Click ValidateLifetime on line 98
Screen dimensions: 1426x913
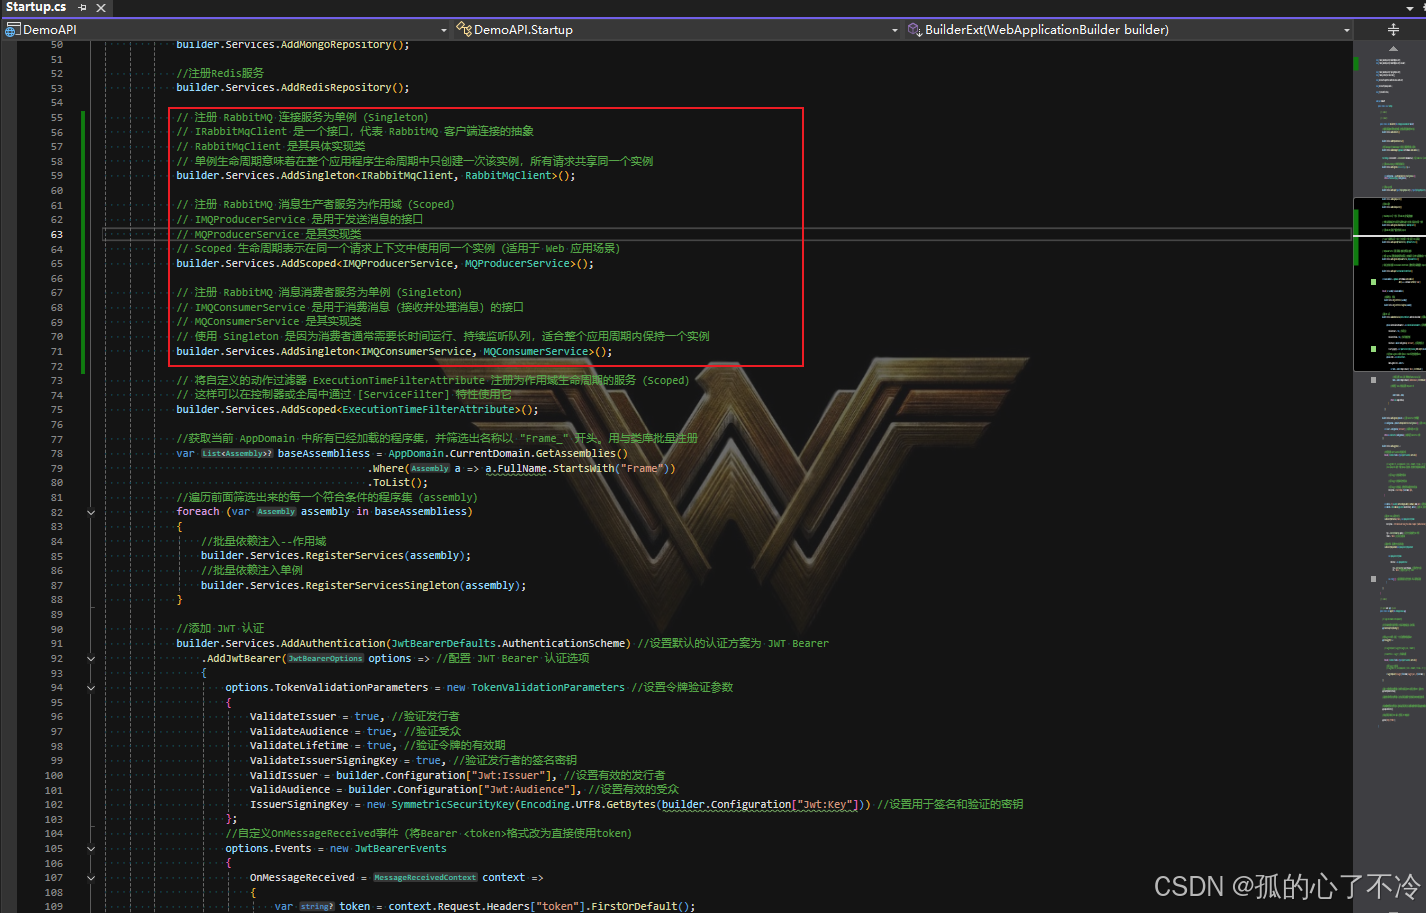click(x=299, y=746)
